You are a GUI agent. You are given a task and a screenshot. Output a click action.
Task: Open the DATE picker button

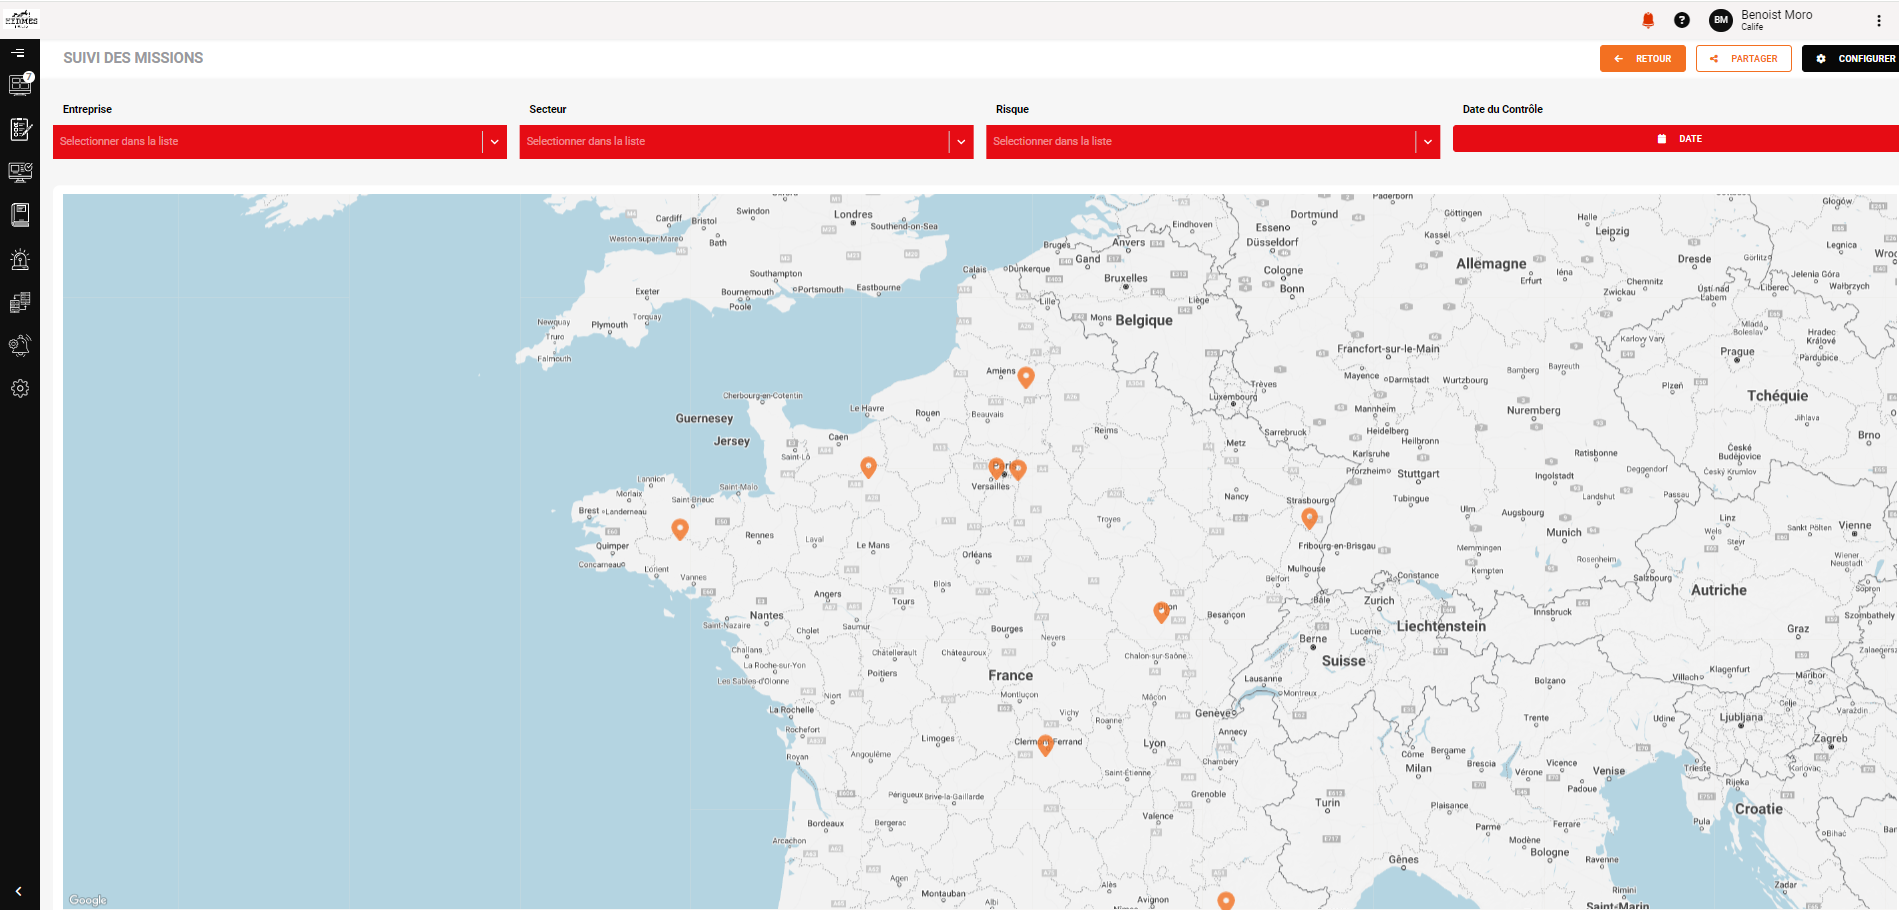click(x=1676, y=139)
